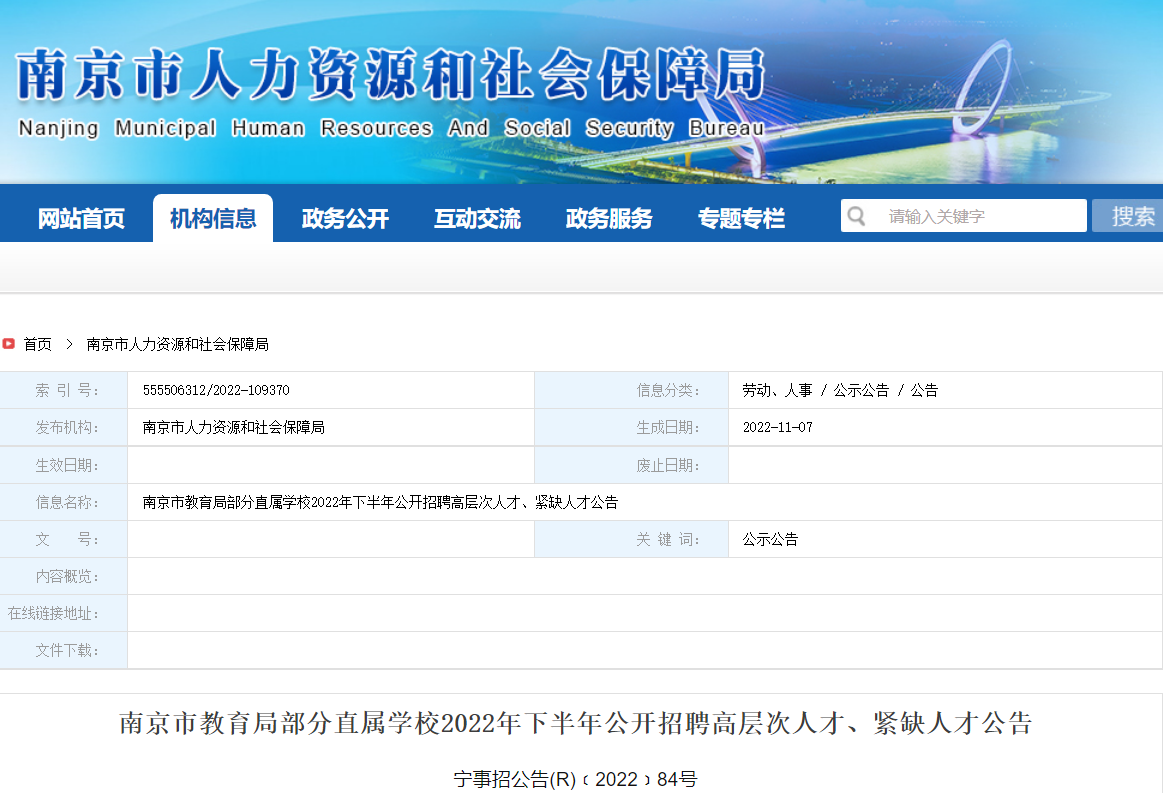Click the 文件下载 label
Screen dimensions: 1163x793
pyautogui.click(x=67, y=651)
